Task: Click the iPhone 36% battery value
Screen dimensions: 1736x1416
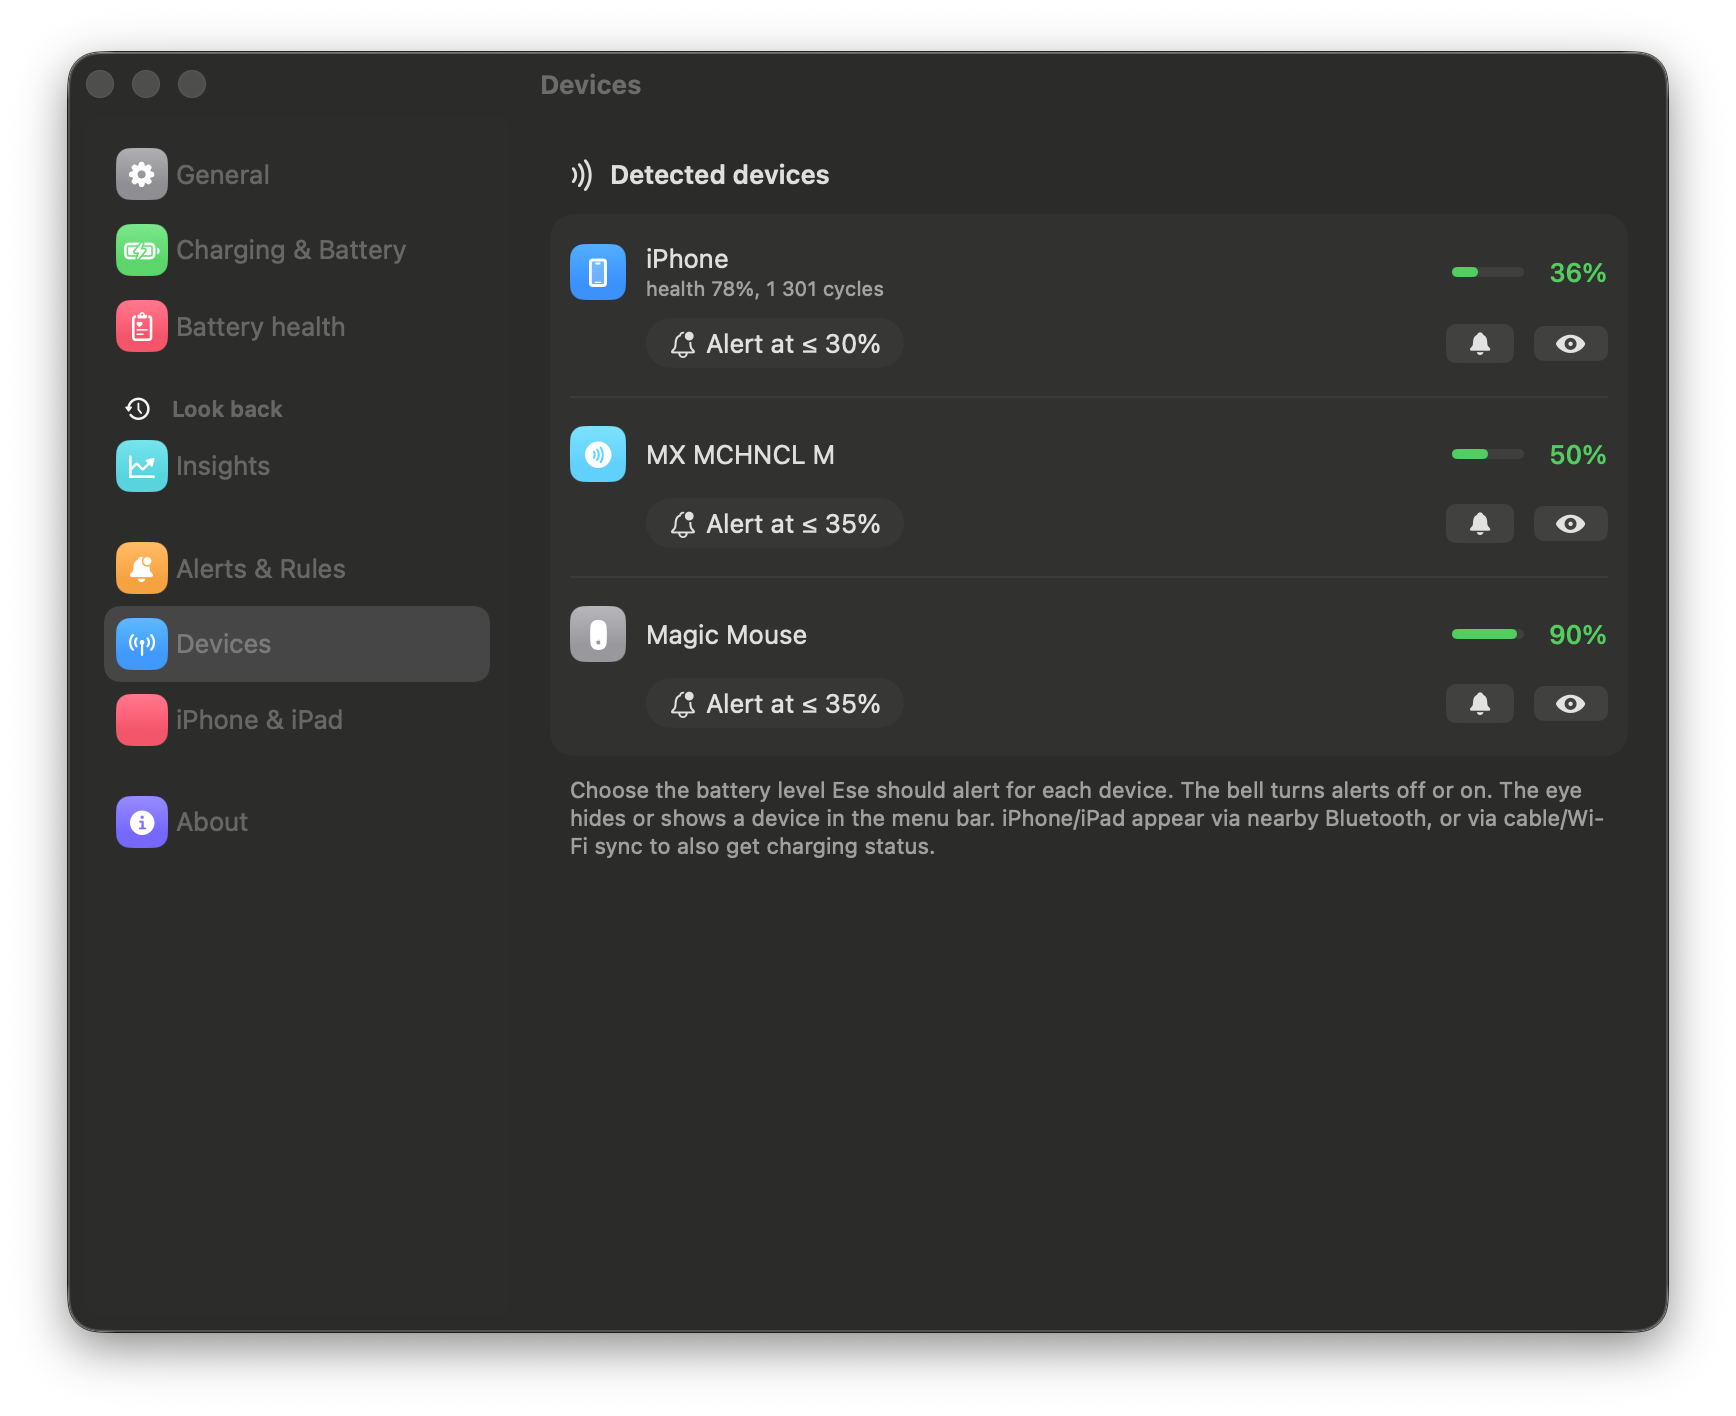Action: pos(1578,273)
